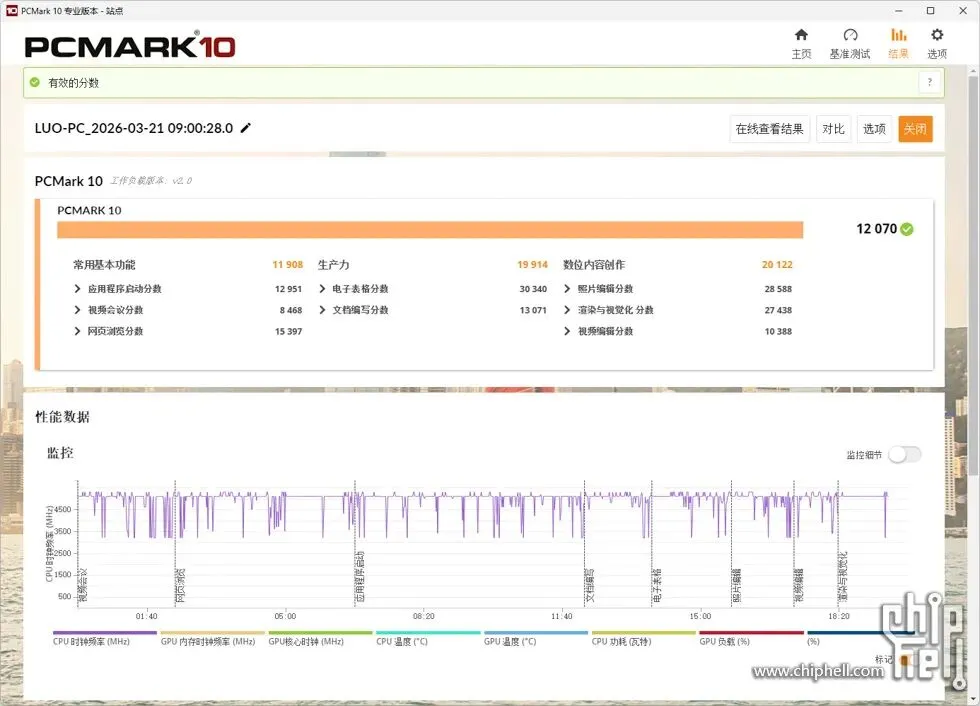Click the 文档编写分数 value 13 071
980x706 pixels.
tap(533, 310)
